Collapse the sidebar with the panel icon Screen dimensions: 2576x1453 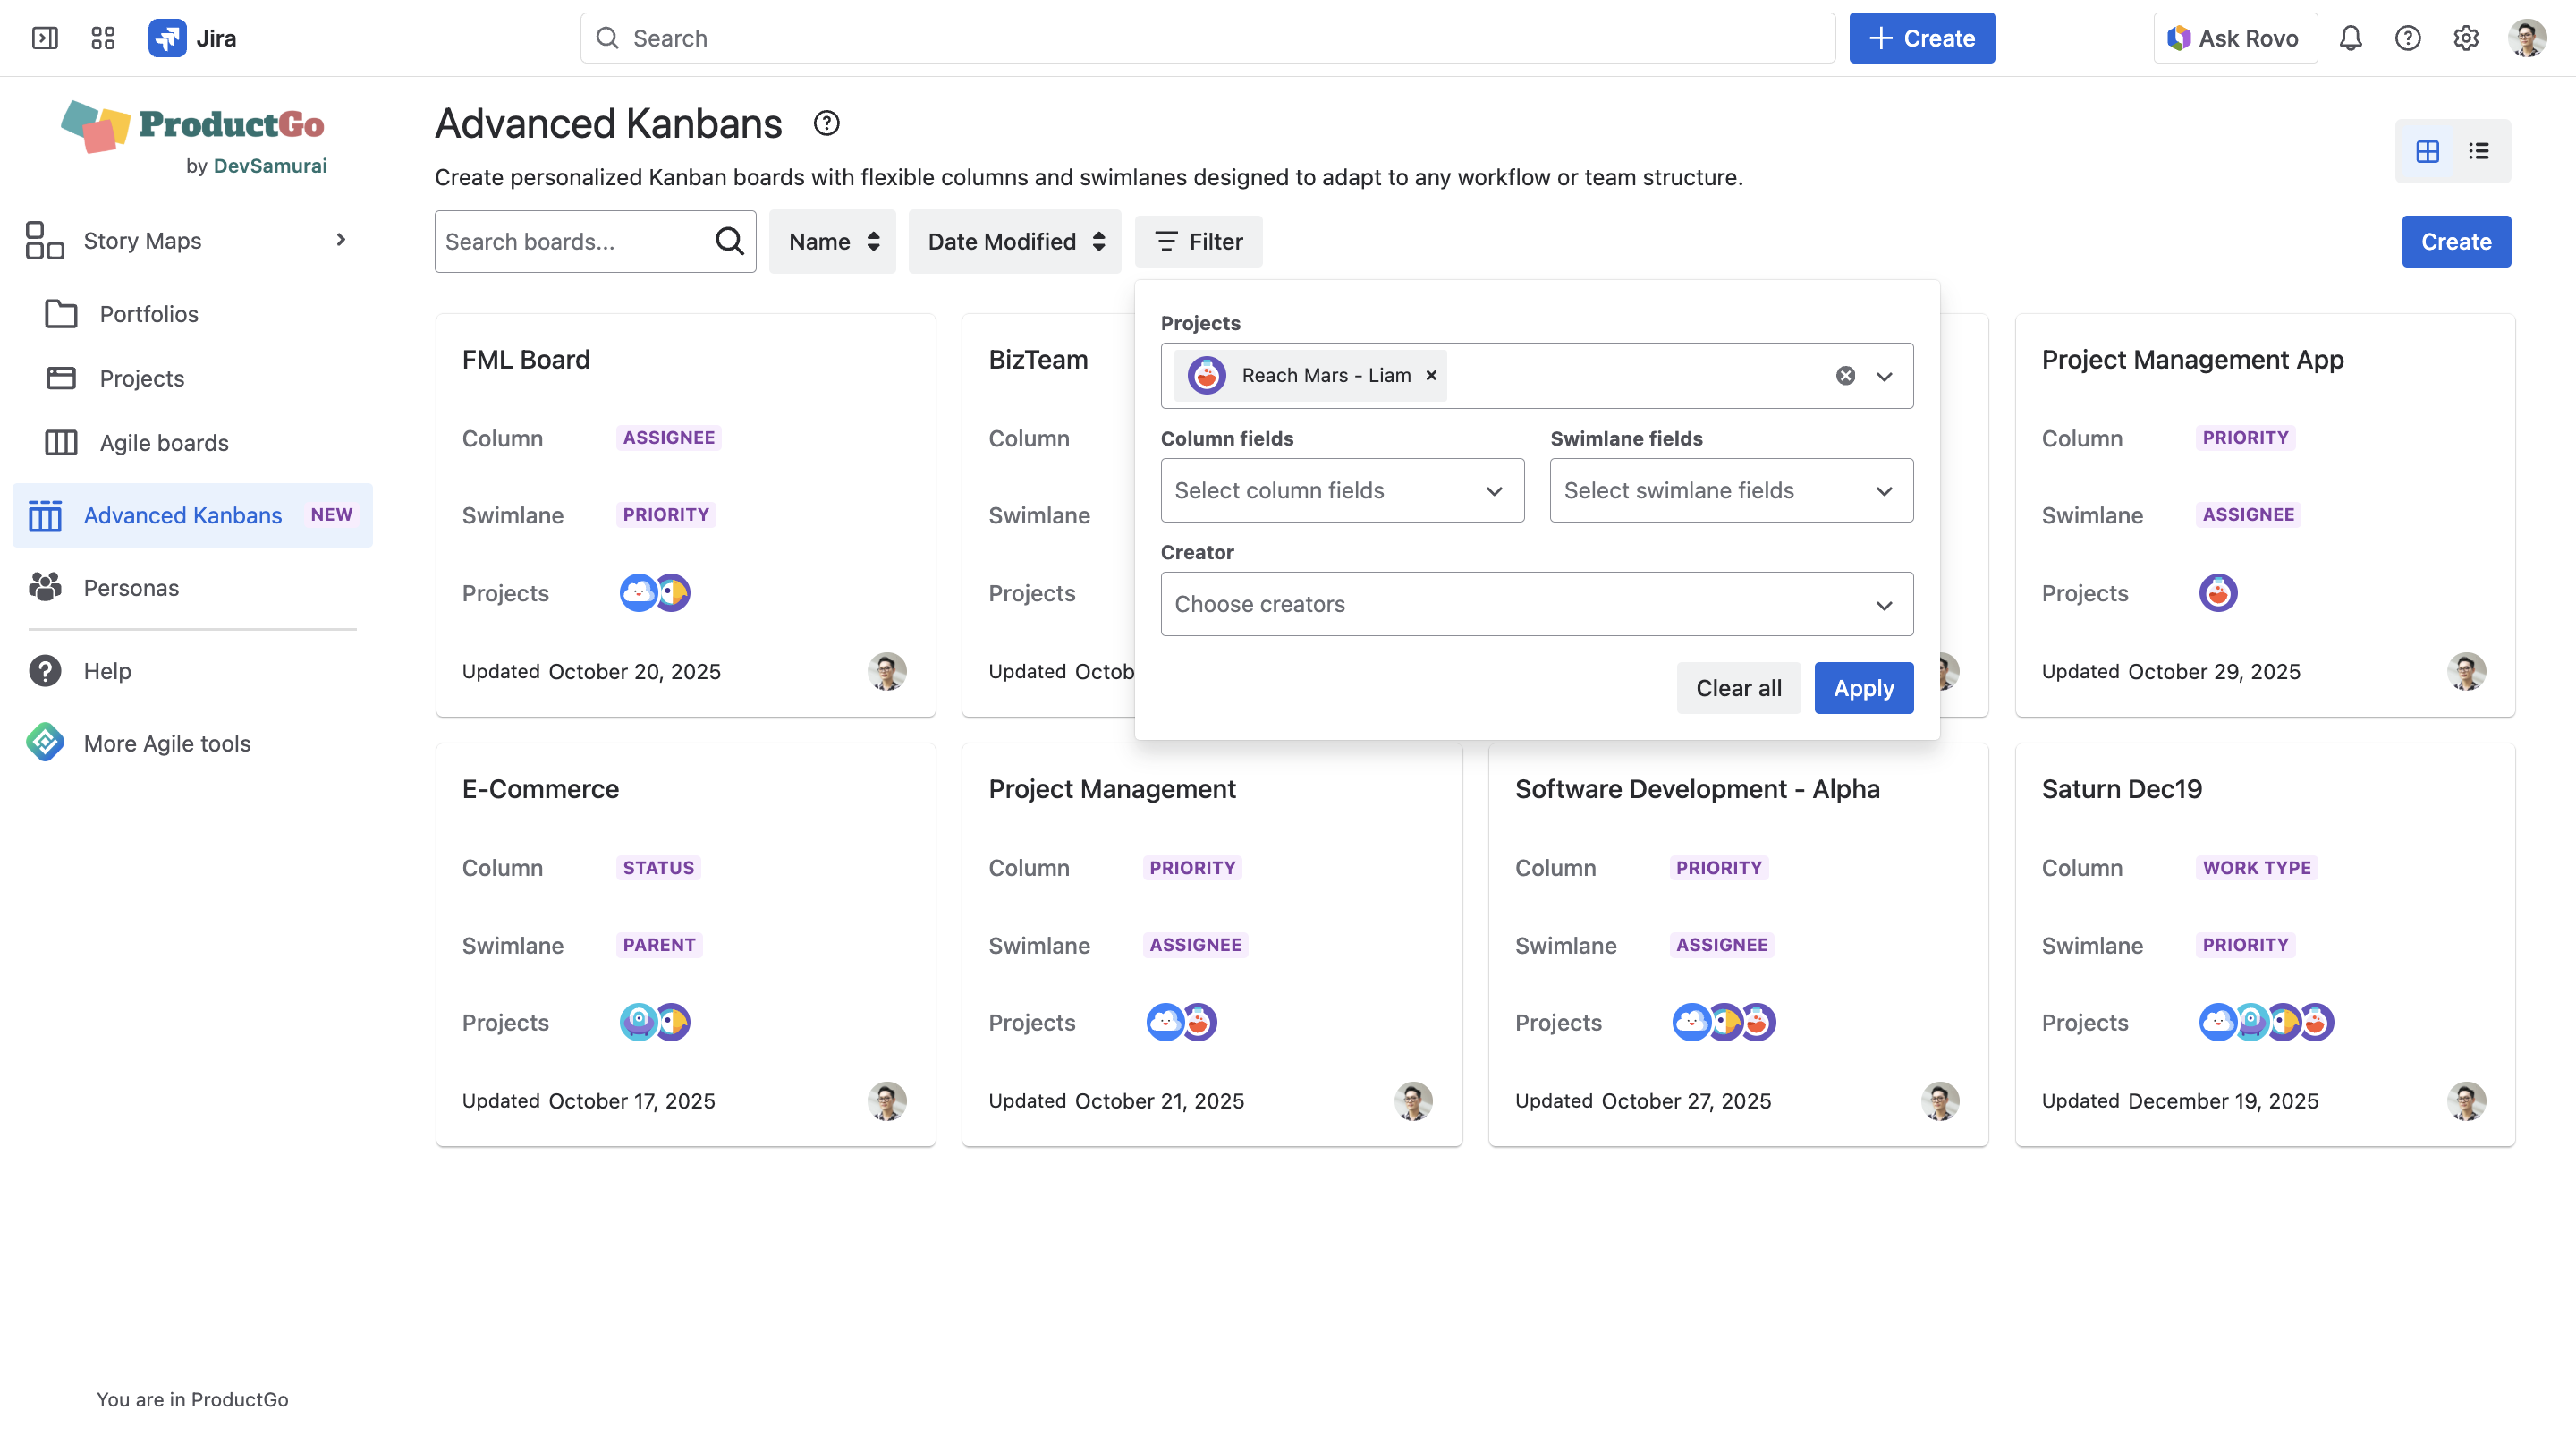[45, 38]
